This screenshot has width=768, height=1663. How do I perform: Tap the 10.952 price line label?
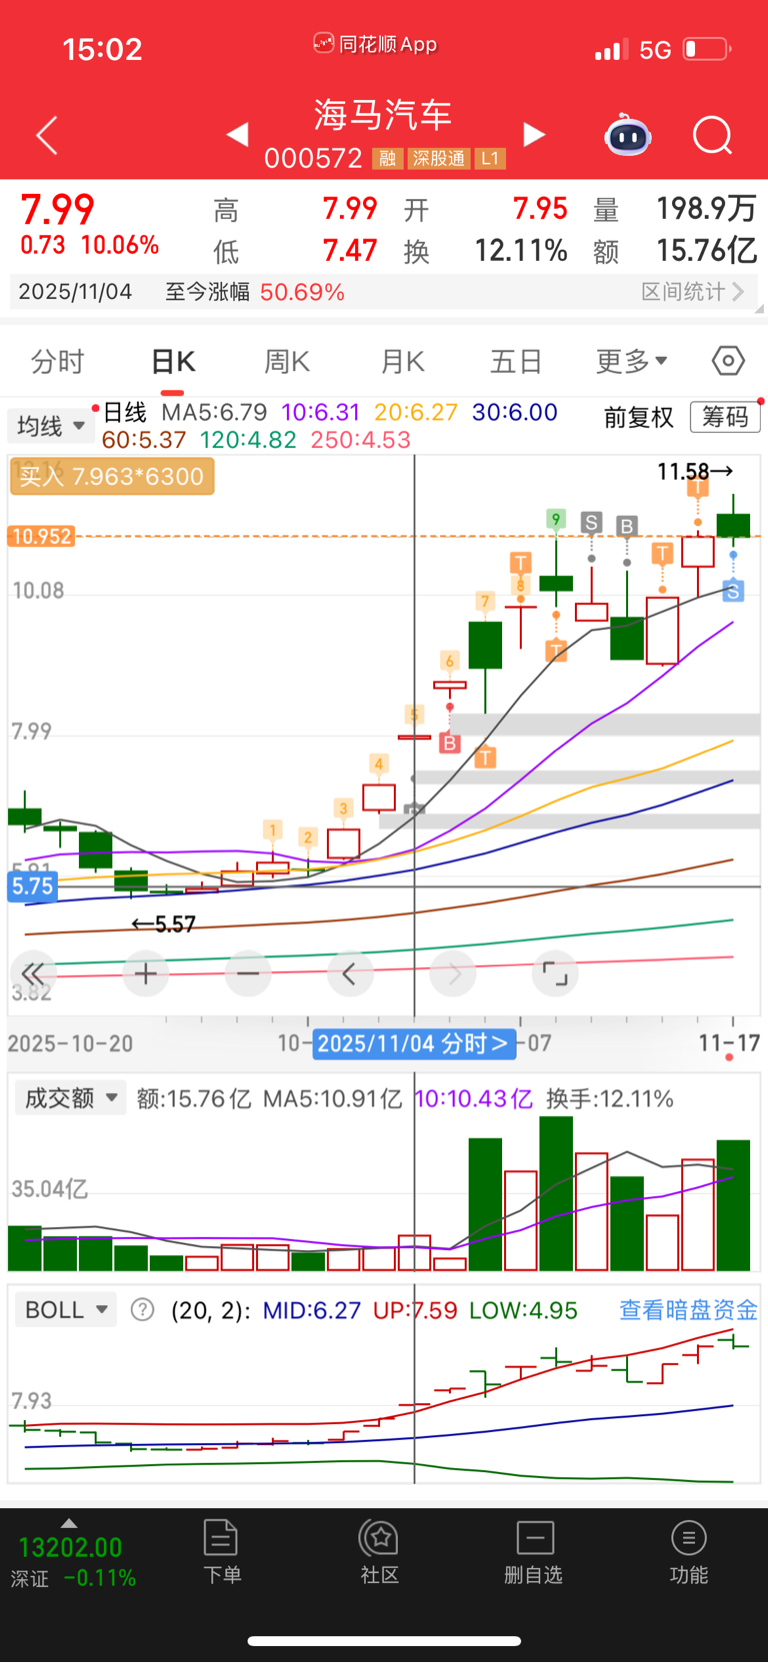coord(41,536)
